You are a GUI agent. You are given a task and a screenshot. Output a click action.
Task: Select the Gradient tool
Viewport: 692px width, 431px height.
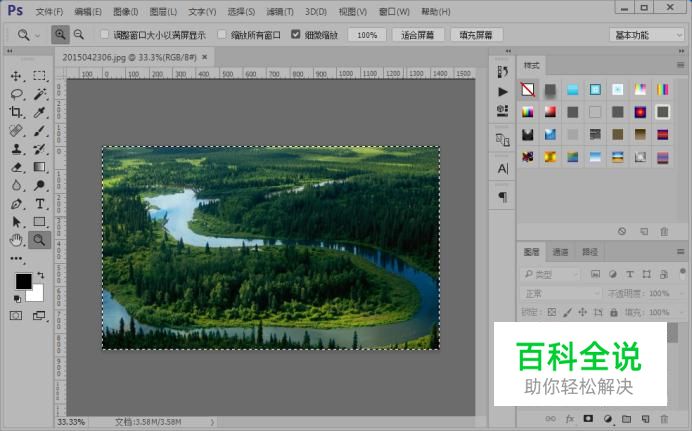click(39, 167)
